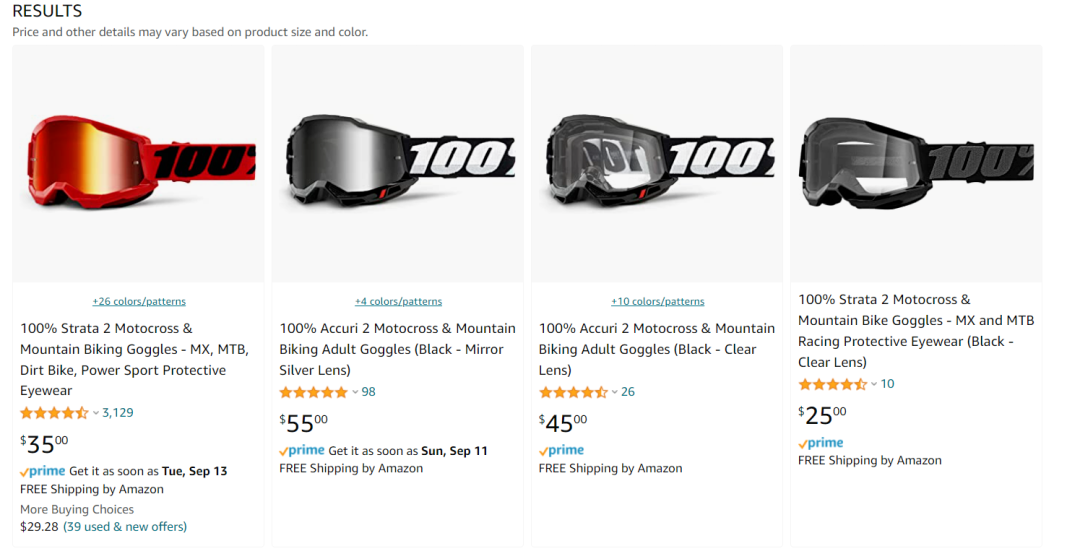Click the five-star rating of the $55 goggles
The height and width of the screenshot is (559, 1080).
coord(313,392)
